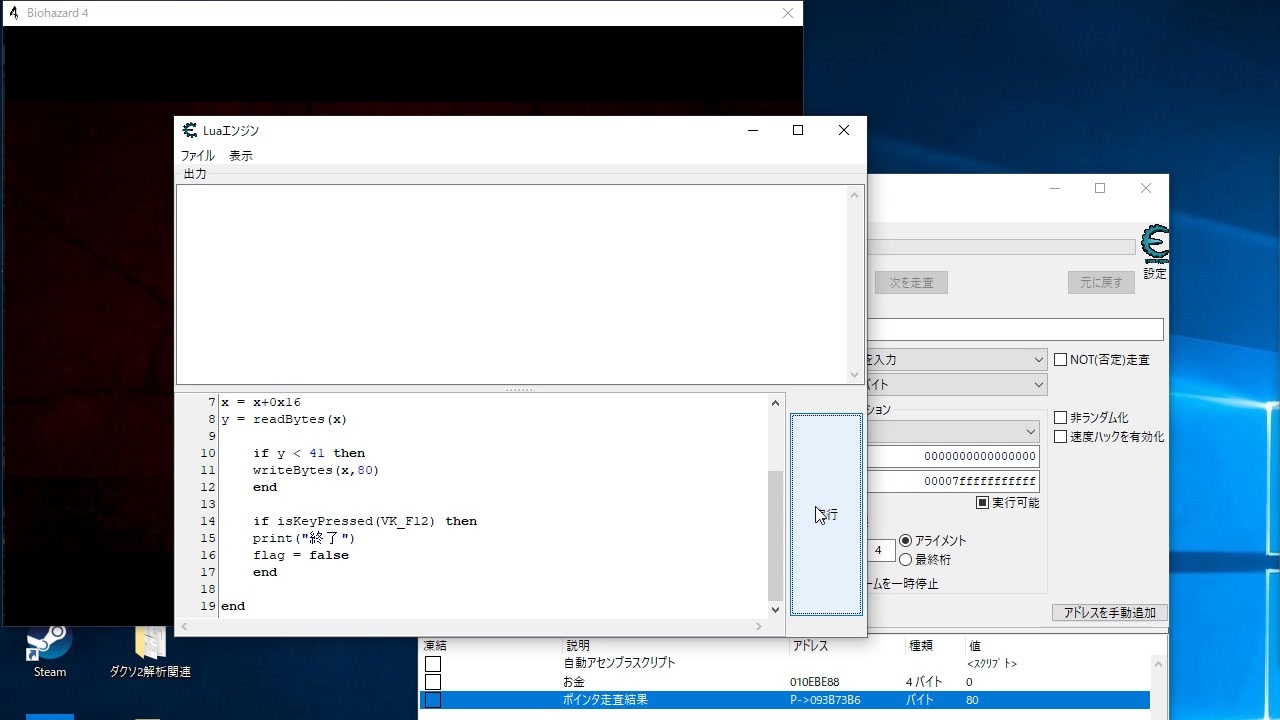Image resolution: width=1280 pixels, height=720 pixels.
Task: Click the Biohazard 4 window icon
Action: (x=14, y=13)
